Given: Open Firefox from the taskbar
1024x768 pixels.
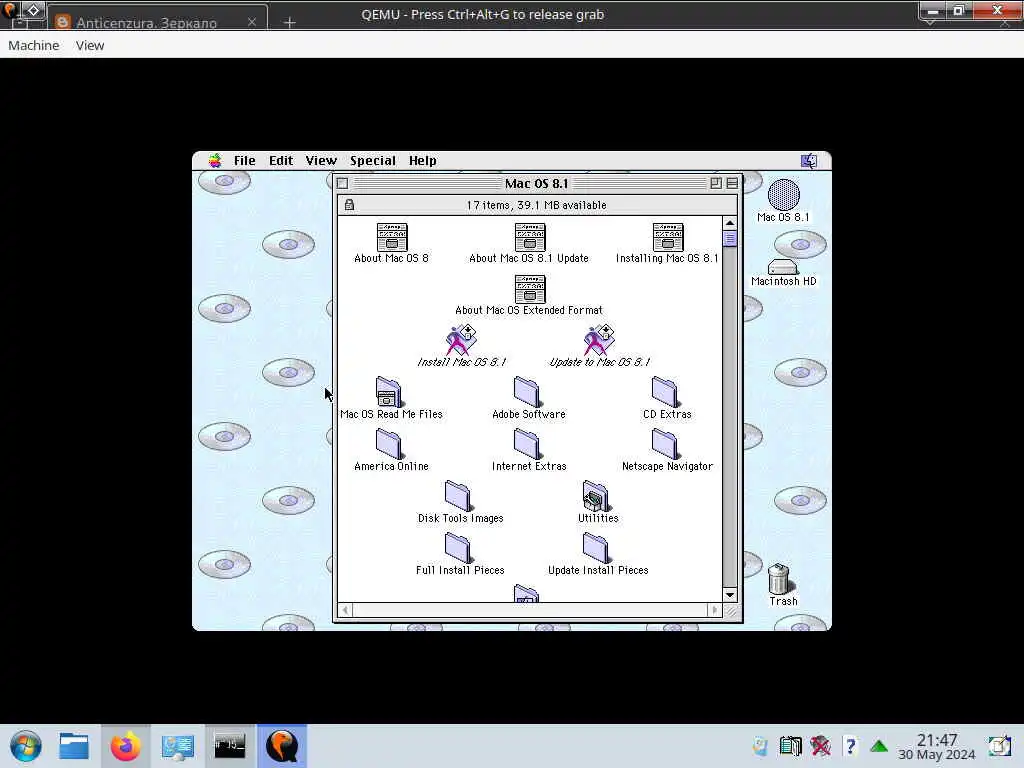Looking at the screenshot, I should 125,746.
